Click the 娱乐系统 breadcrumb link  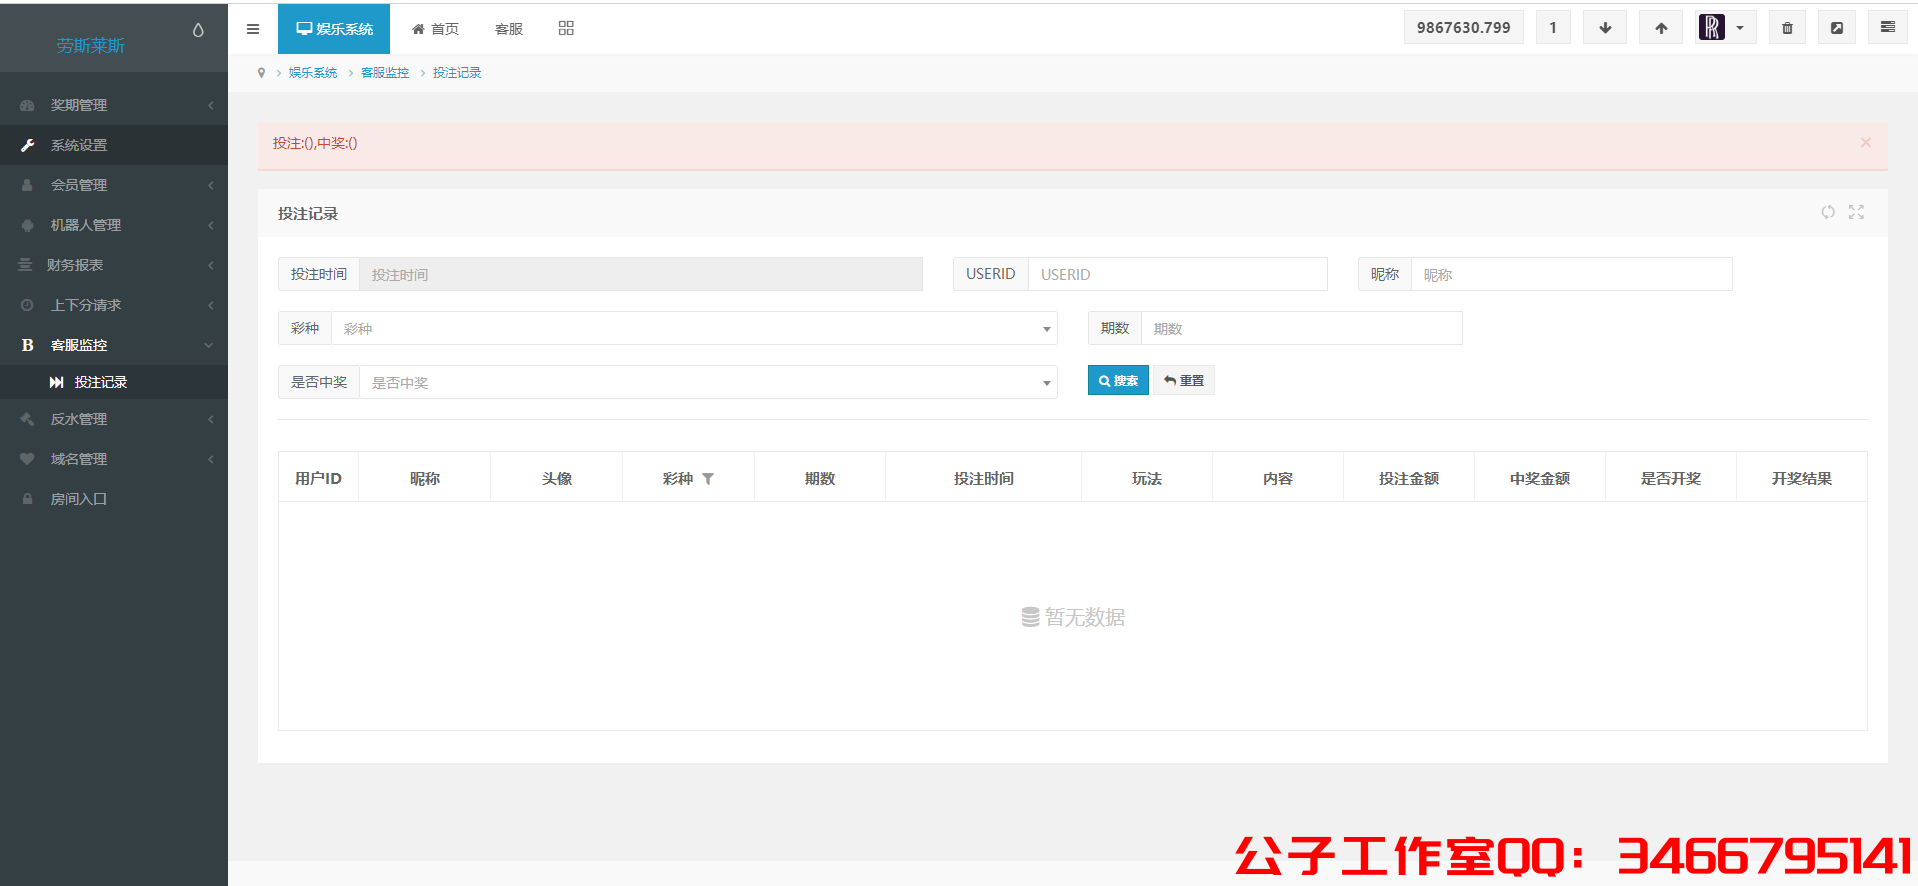(313, 73)
